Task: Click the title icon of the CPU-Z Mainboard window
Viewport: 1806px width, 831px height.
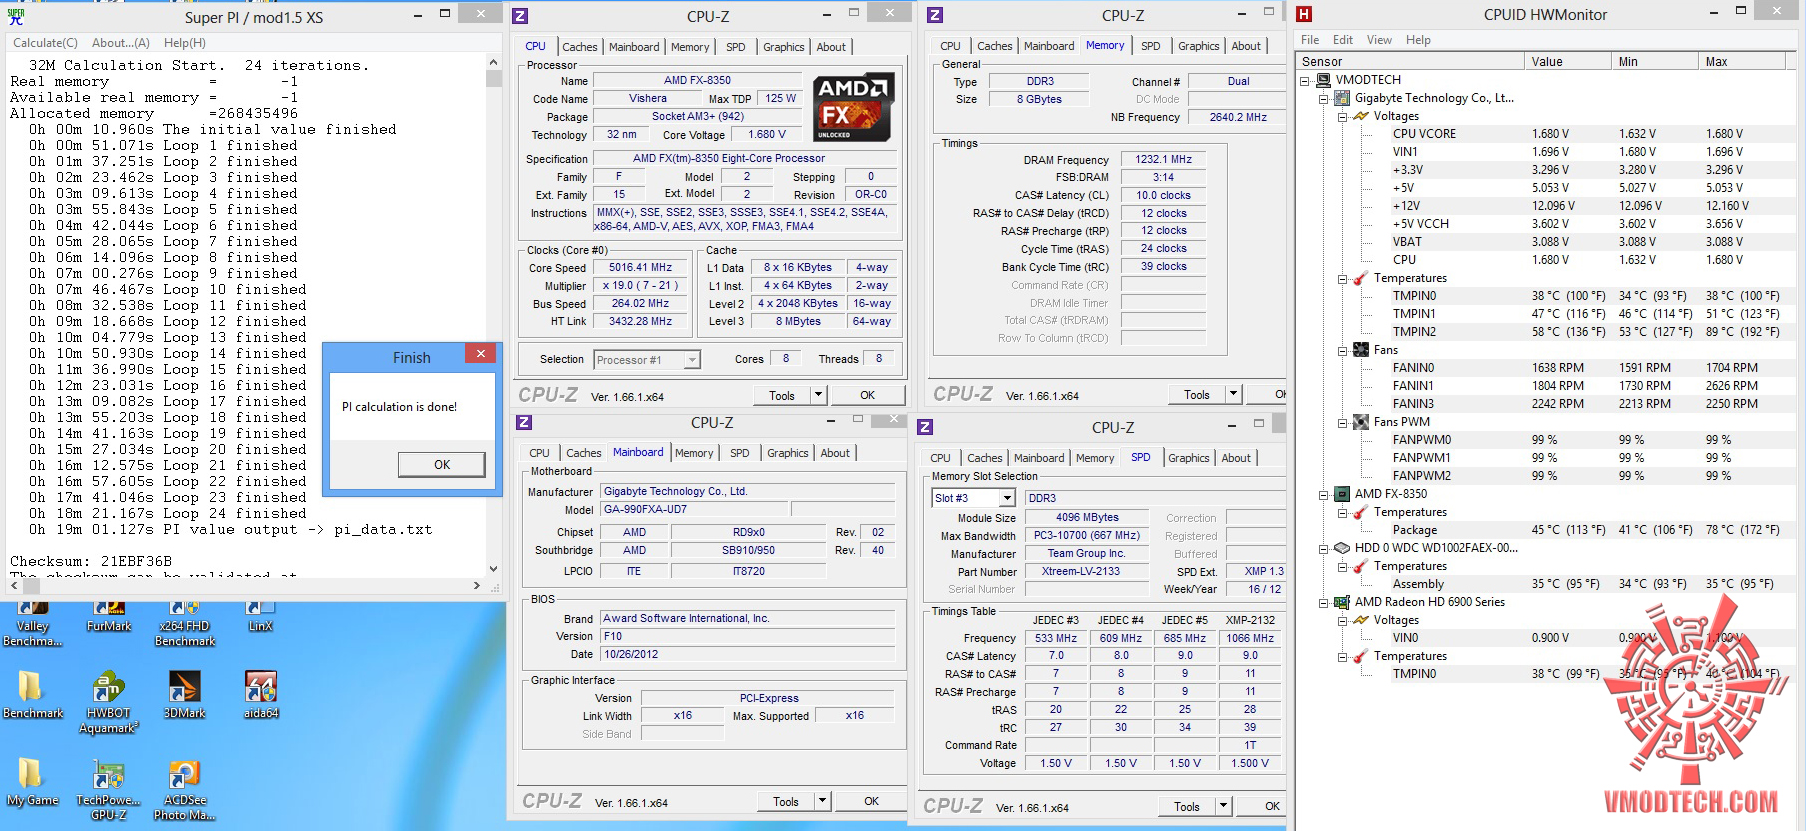Action: coord(524,423)
